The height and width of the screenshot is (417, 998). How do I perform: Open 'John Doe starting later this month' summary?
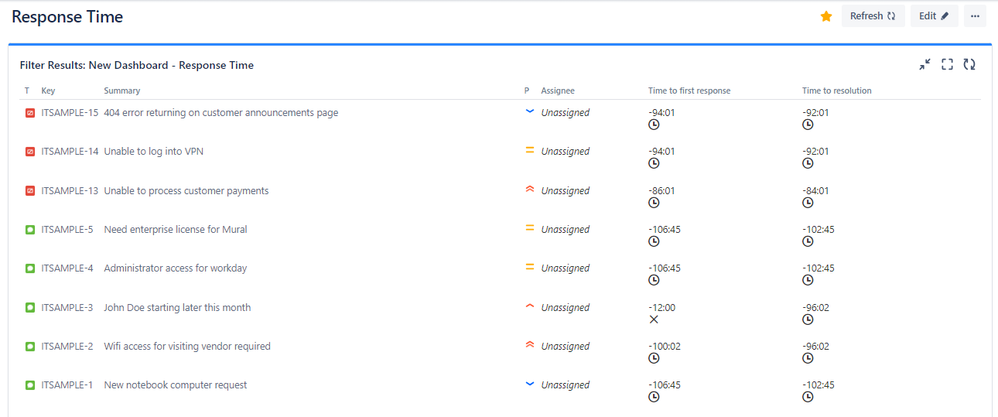pos(177,307)
